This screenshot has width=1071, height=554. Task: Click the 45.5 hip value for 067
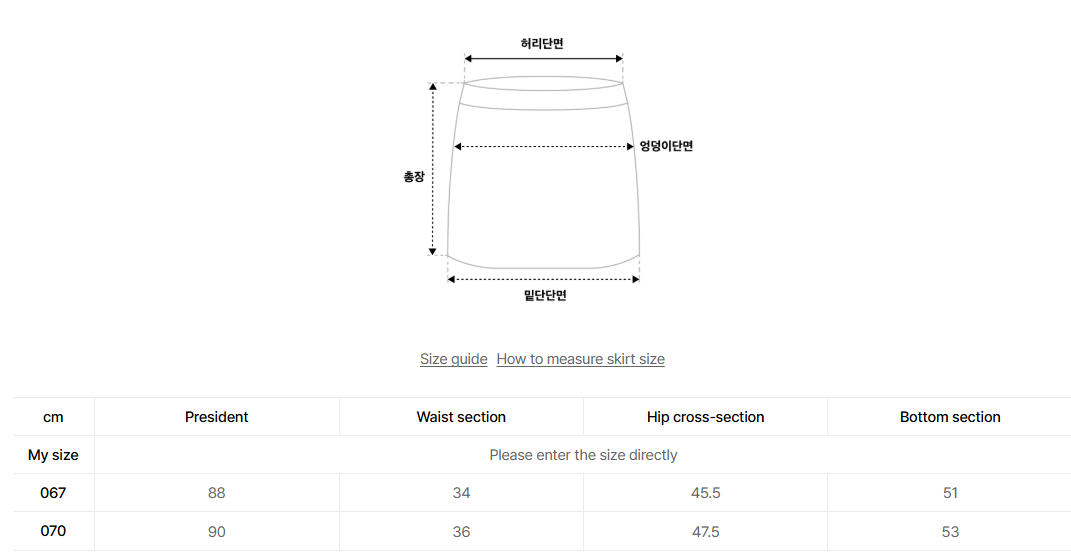706,493
